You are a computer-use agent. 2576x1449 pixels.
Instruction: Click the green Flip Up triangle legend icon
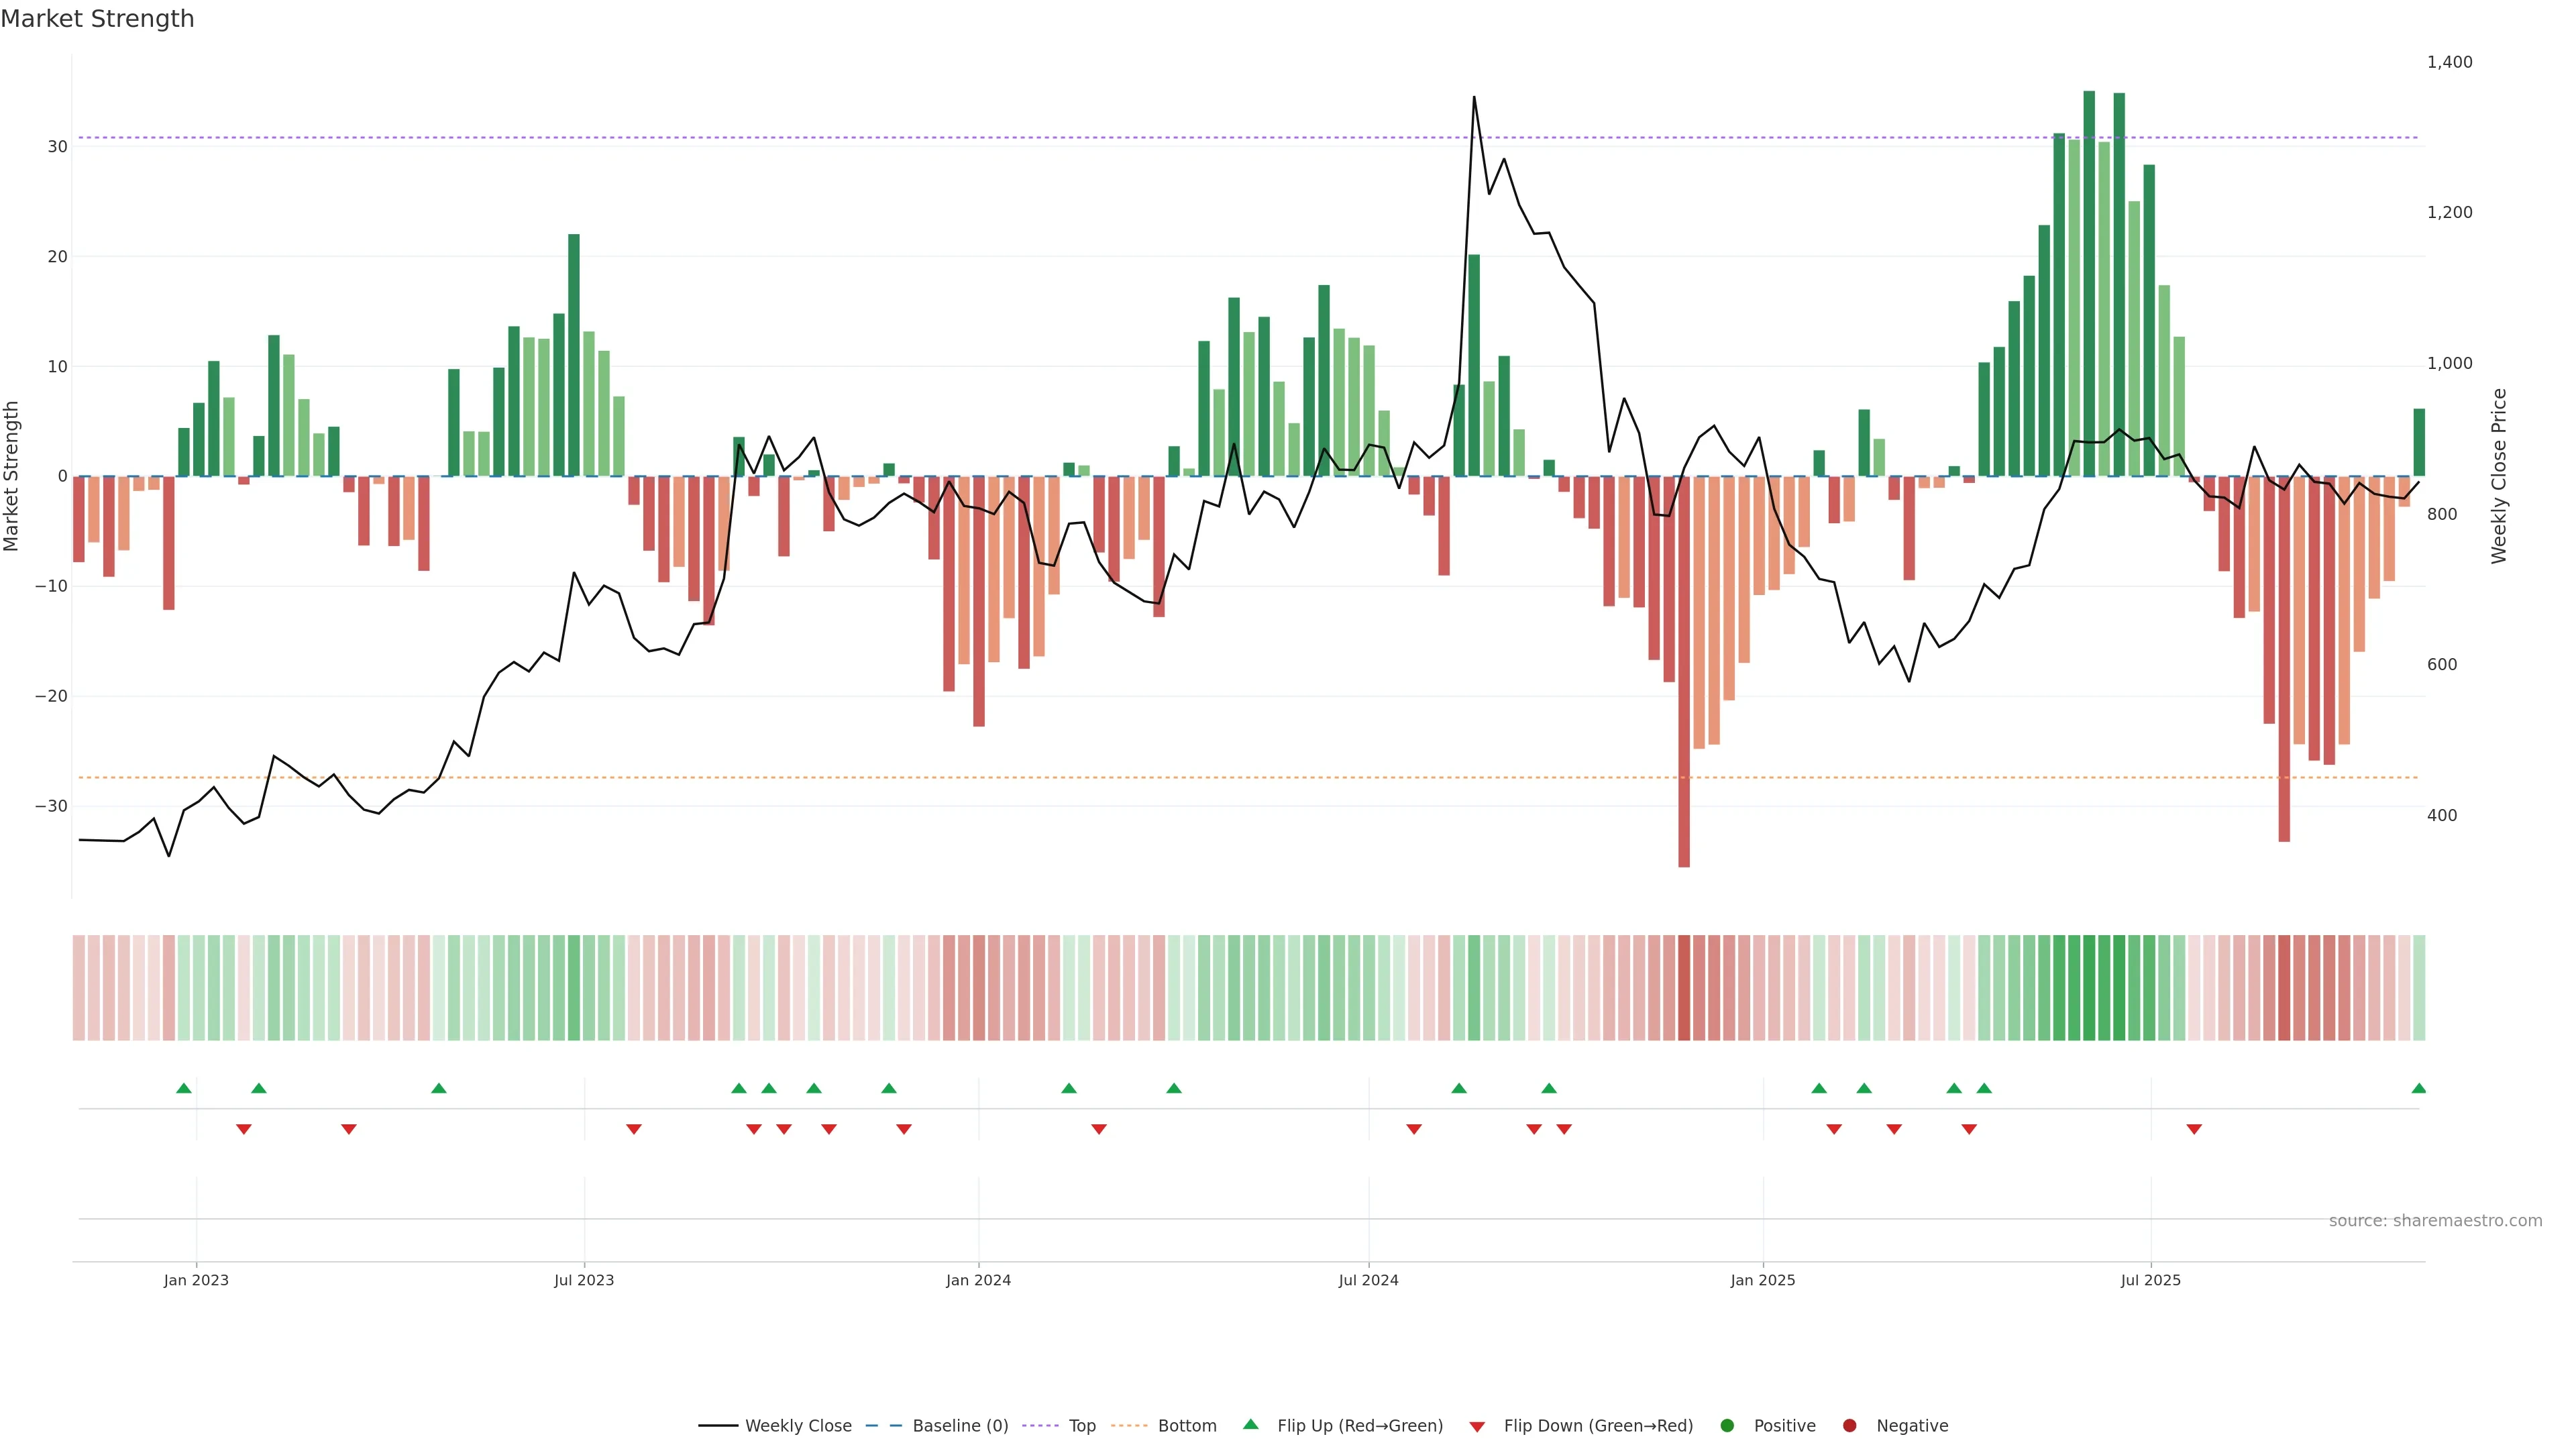[x=1250, y=1424]
